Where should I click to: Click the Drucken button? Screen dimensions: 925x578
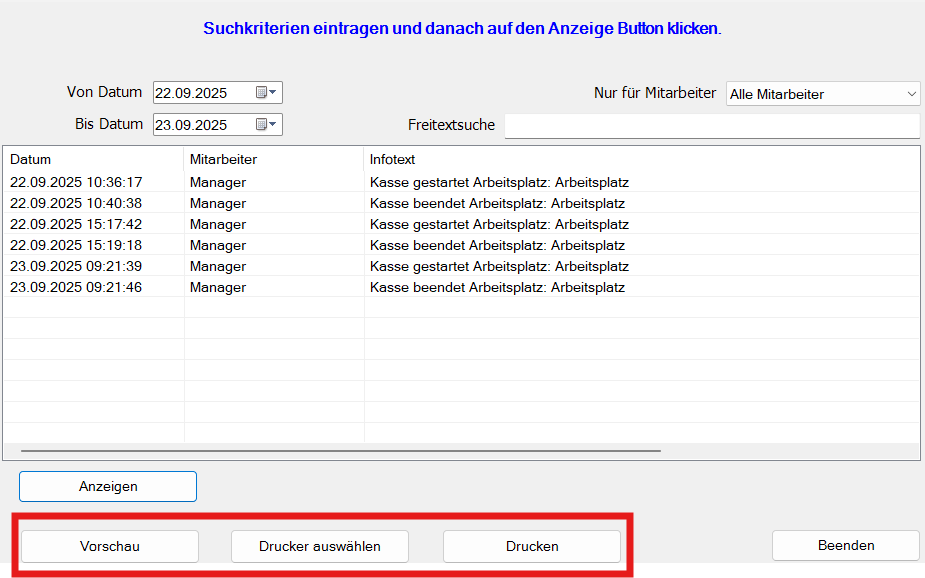click(x=532, y=546)
